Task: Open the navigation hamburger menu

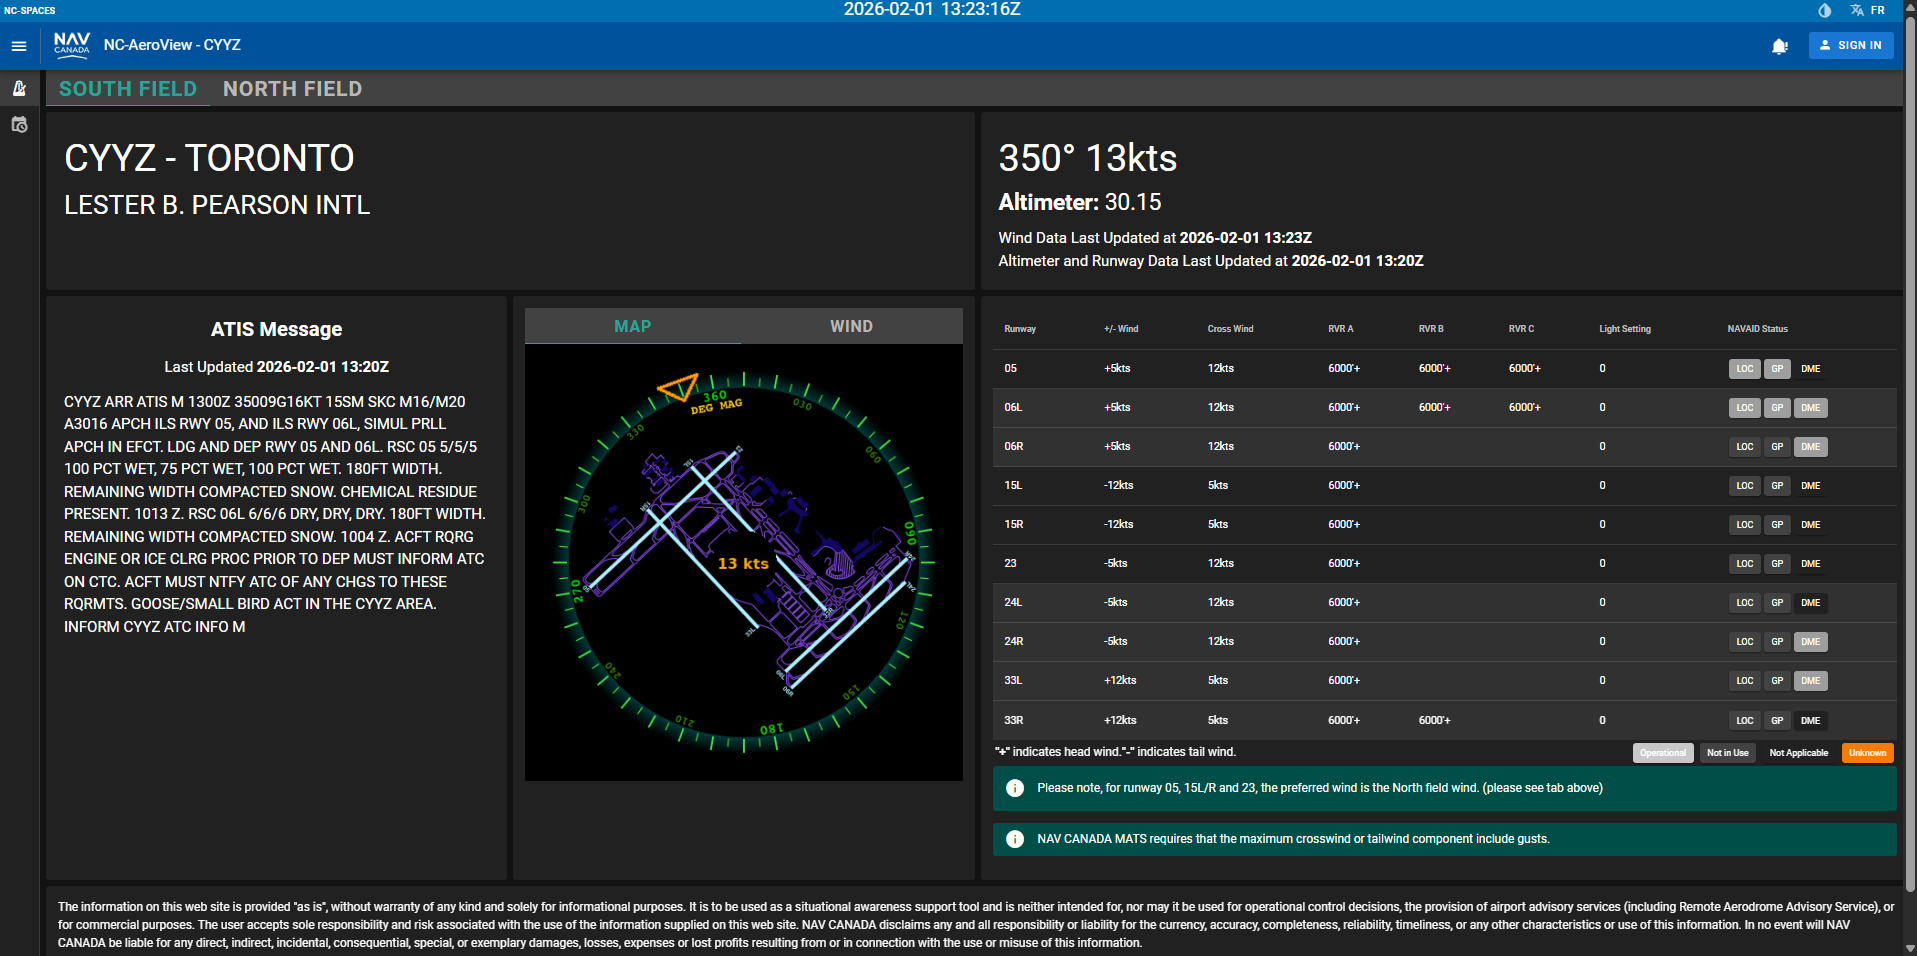Action: [x=18, y=45]
